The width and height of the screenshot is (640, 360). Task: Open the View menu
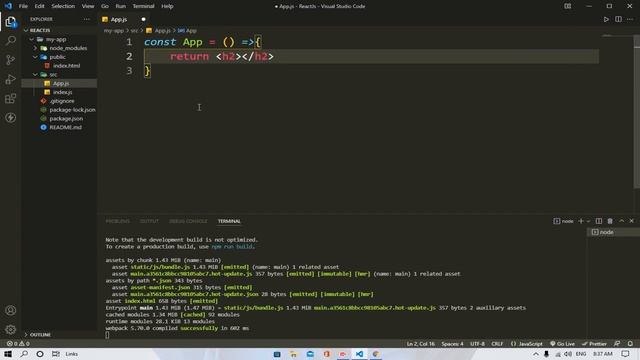tap(88, 6)
